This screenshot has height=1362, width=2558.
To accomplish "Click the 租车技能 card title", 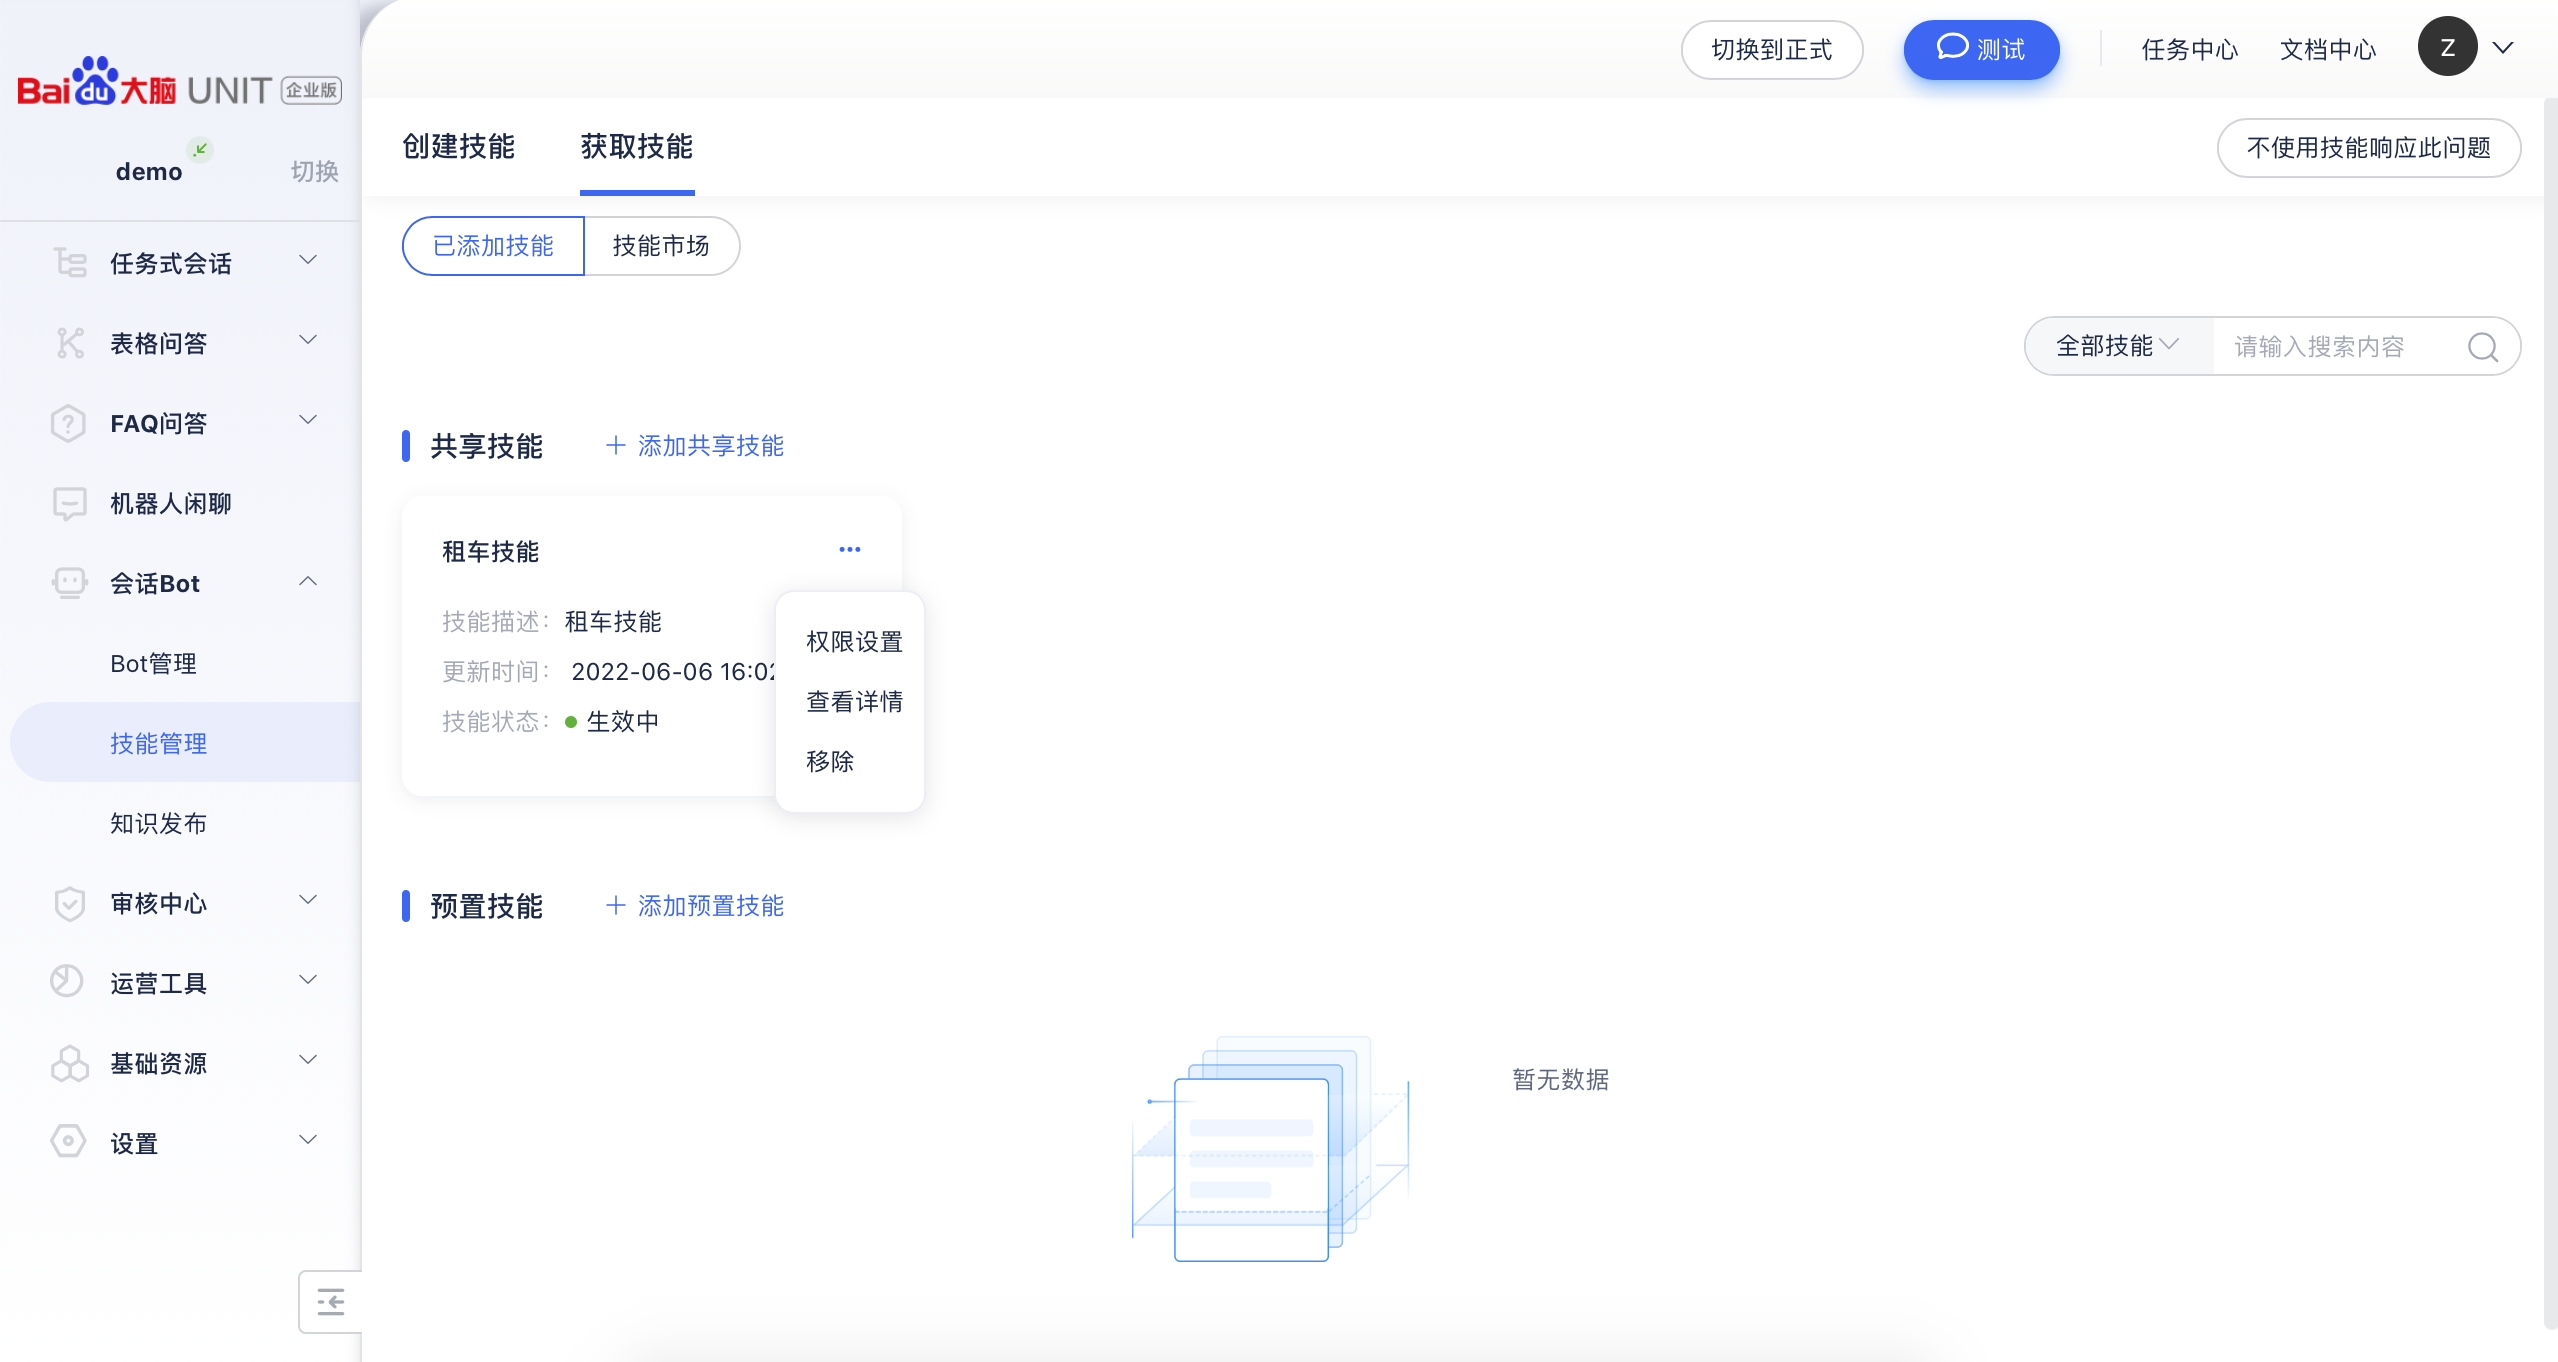I will tap(490, 552).
